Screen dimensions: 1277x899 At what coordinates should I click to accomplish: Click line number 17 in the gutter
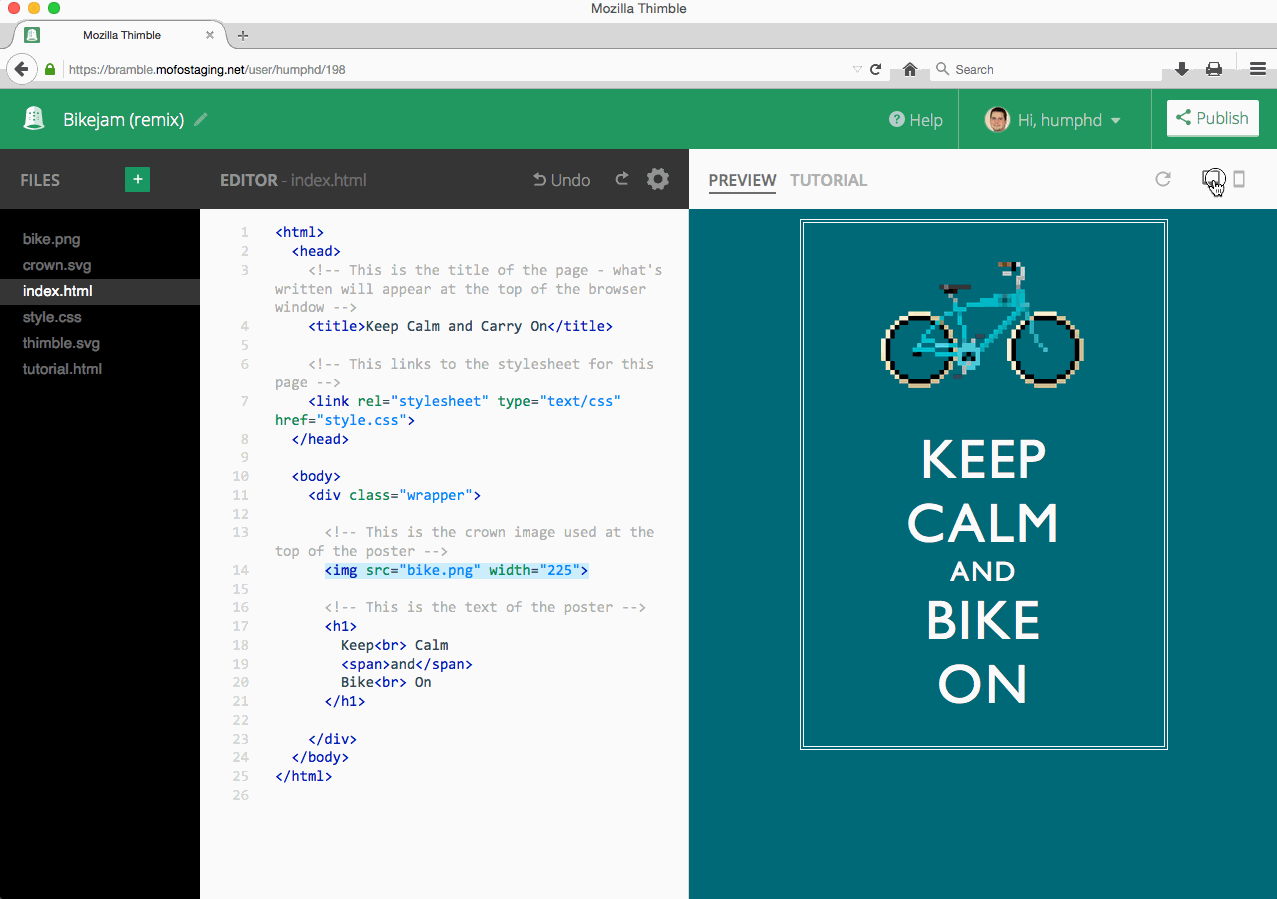pyautogui.click(x=240, y=626)
